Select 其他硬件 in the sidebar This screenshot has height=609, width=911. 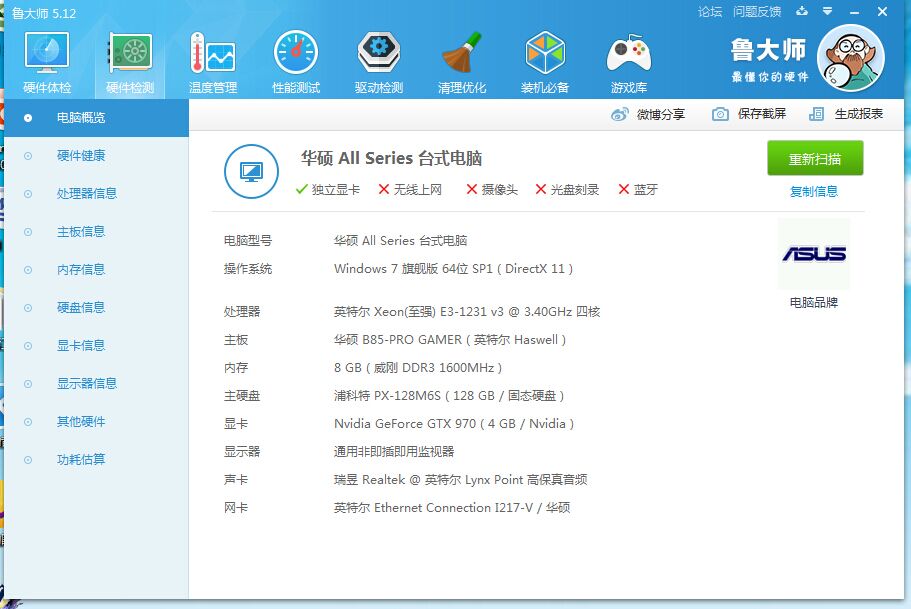(96, 422)
